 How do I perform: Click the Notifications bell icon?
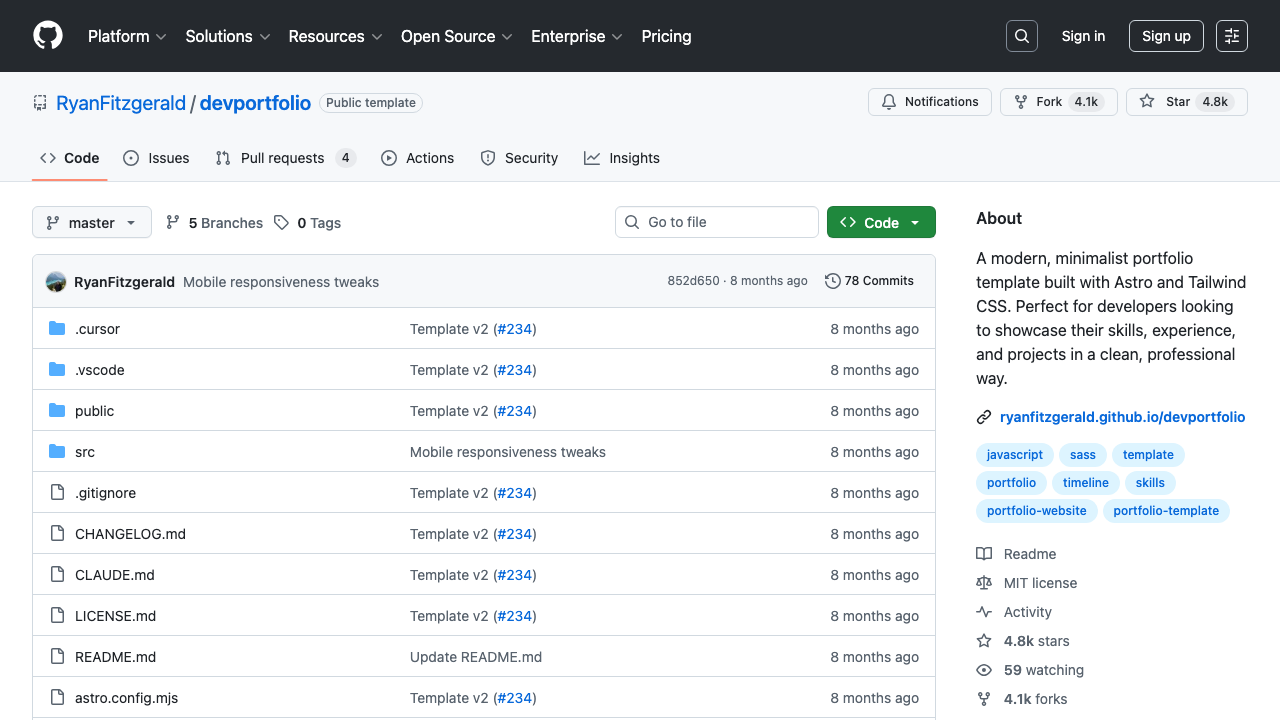[x=889, y=101]
